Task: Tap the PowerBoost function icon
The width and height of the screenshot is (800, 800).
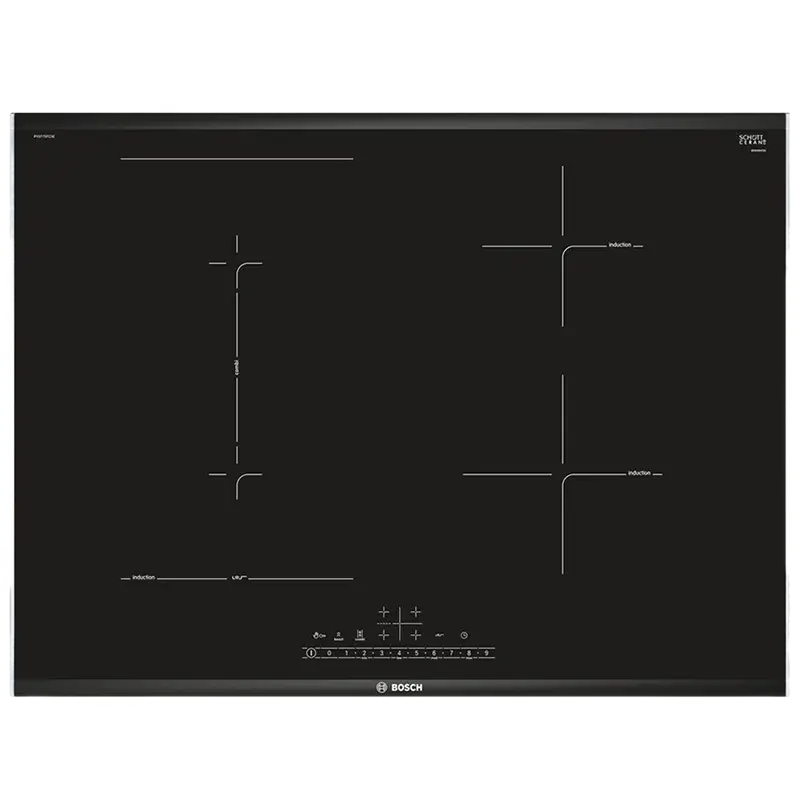Action: [339, 635]
